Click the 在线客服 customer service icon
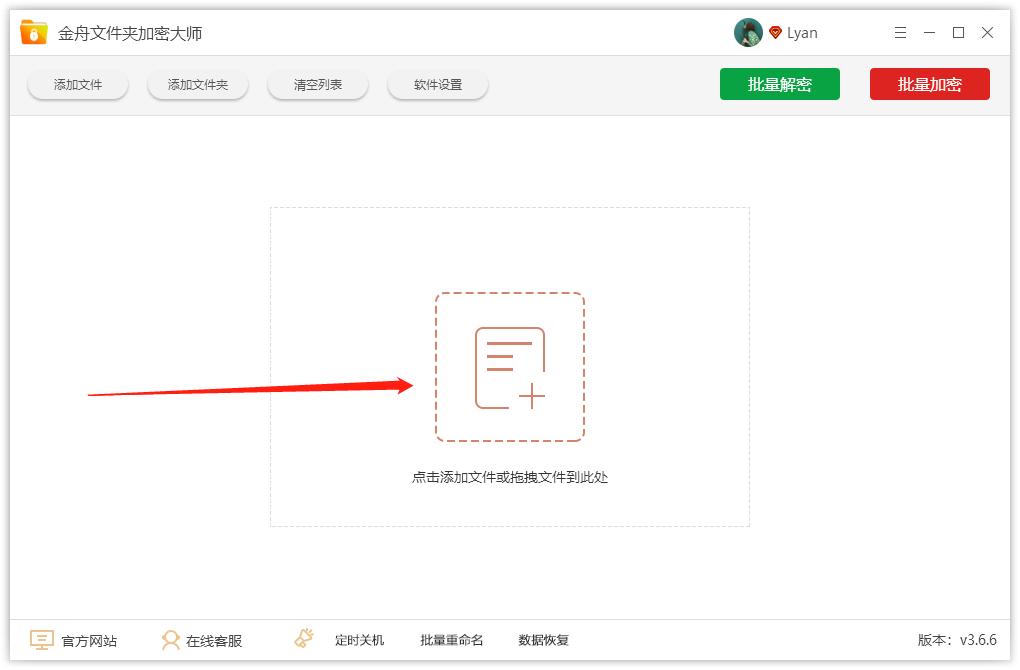Viewport: 1020px width, 670px height. pyautogui.click(x=172, y=639)
